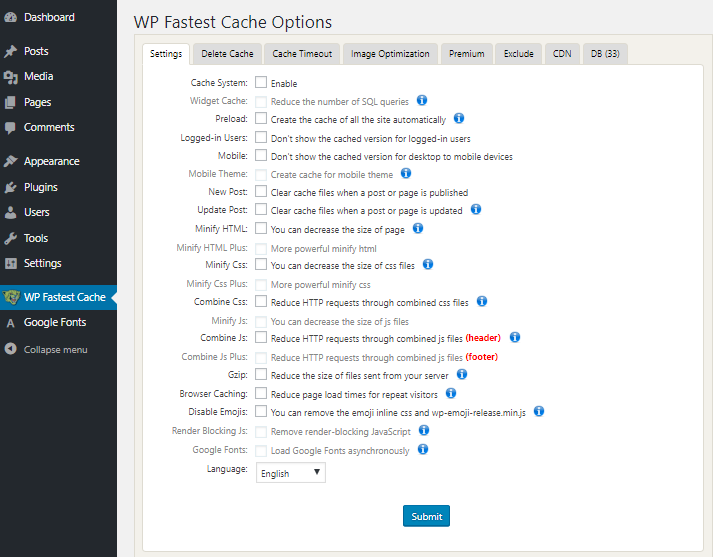Viewport: 713px width, 557px height.
Task: Open the Premium tab
Action: point(467,54)
